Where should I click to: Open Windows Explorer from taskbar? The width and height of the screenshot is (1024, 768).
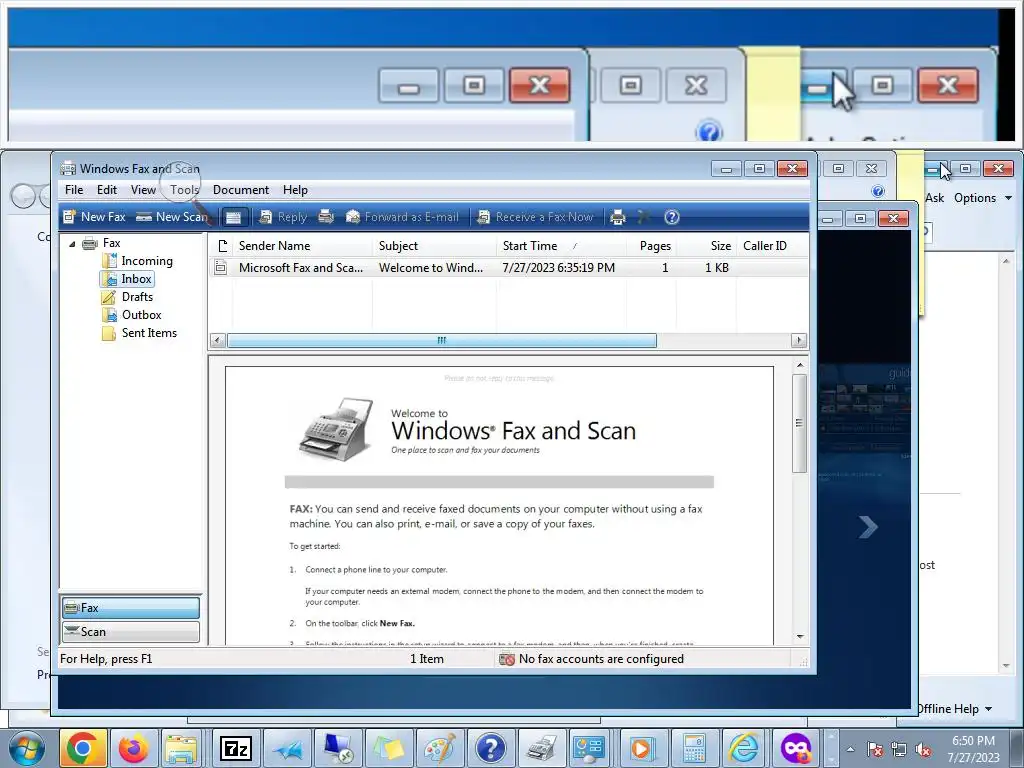[181, 748]
